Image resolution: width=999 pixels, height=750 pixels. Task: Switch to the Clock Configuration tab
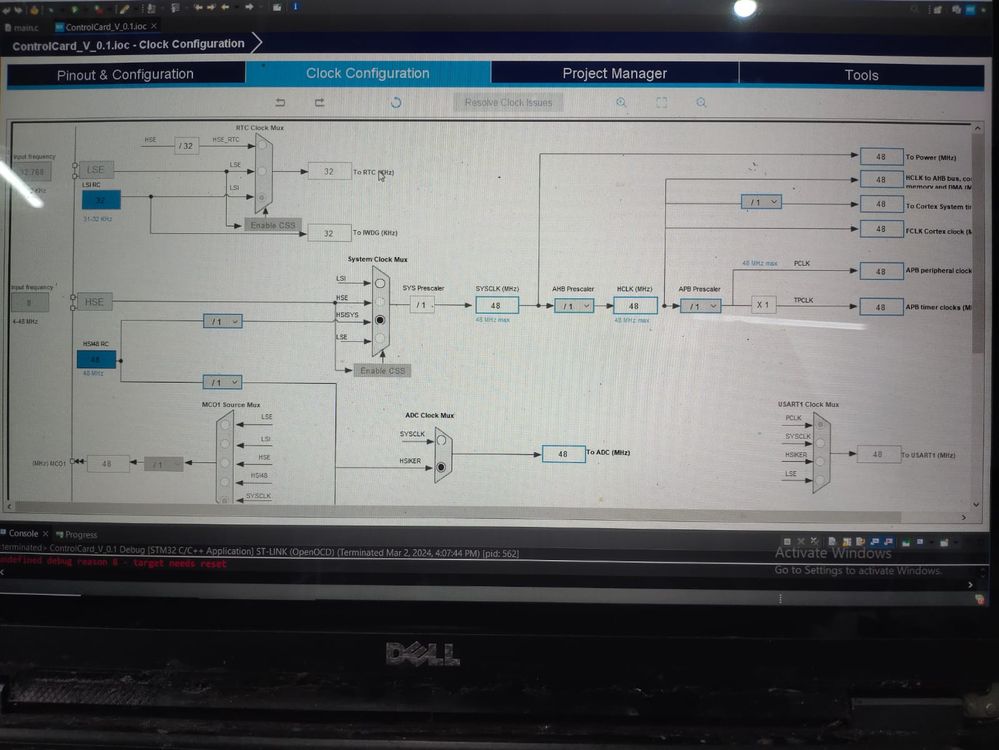pyautogui.click(x=368, y=73)
